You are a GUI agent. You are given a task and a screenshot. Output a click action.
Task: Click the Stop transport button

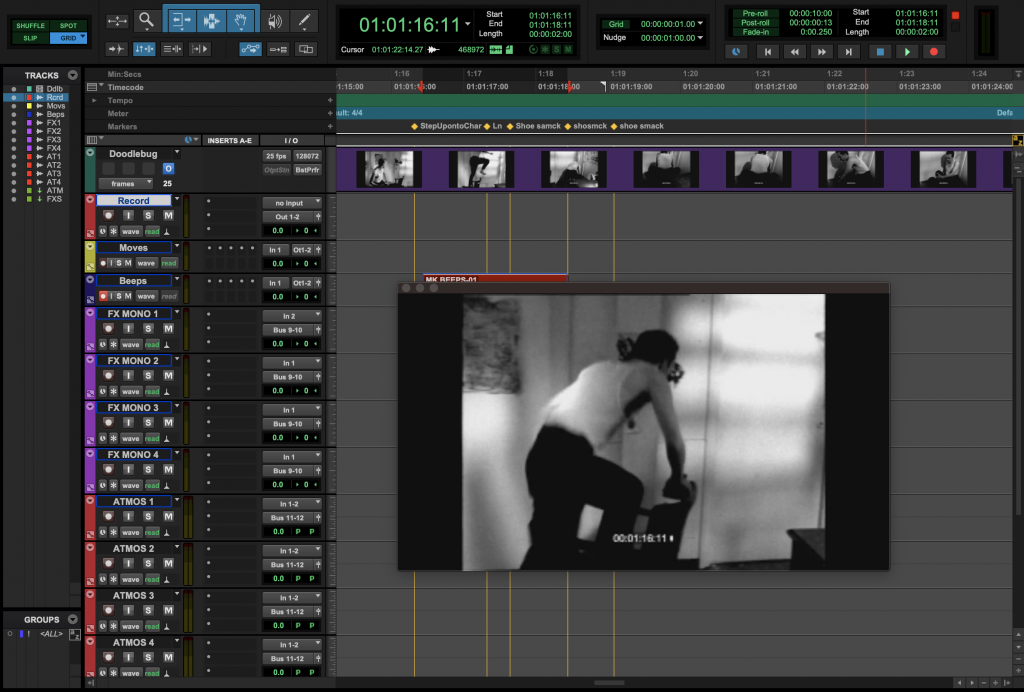880,52
